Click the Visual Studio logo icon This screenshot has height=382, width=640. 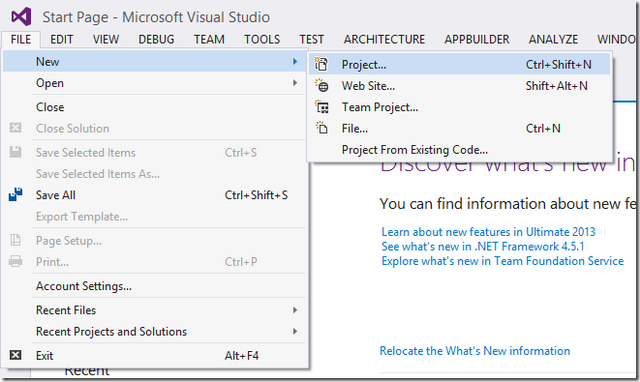[x=21, y=17]
